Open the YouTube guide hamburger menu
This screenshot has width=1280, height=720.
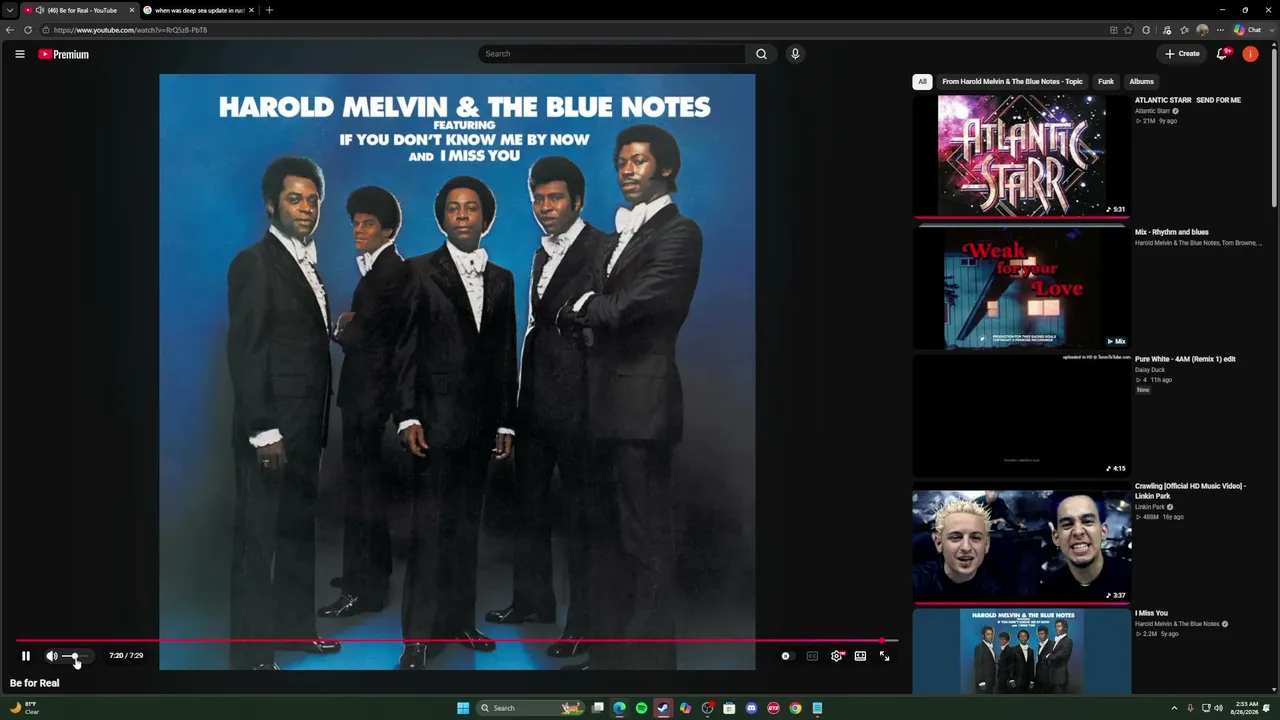(x=20, y=54)
